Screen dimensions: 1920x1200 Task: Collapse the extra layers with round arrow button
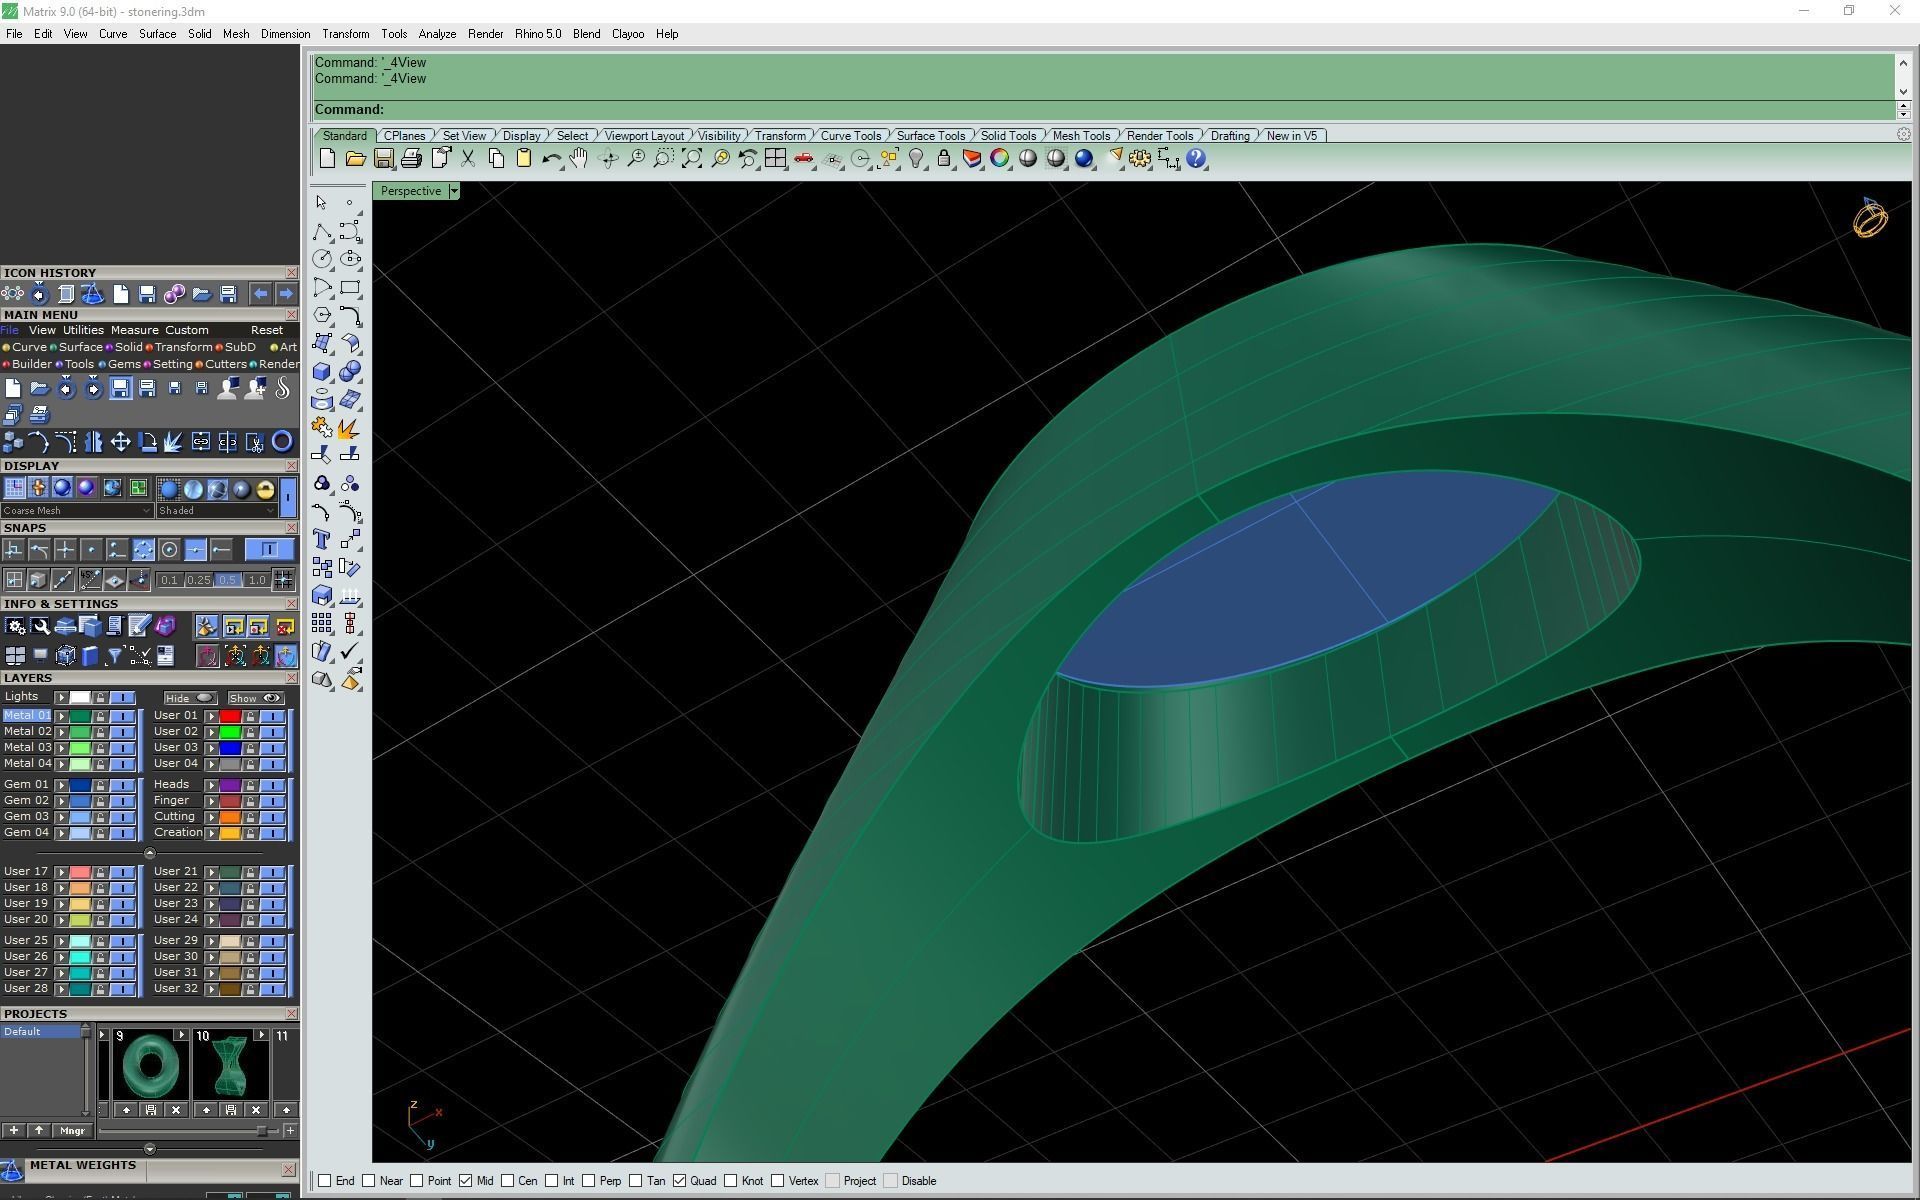pyautogui.click(x=150, y=853)
